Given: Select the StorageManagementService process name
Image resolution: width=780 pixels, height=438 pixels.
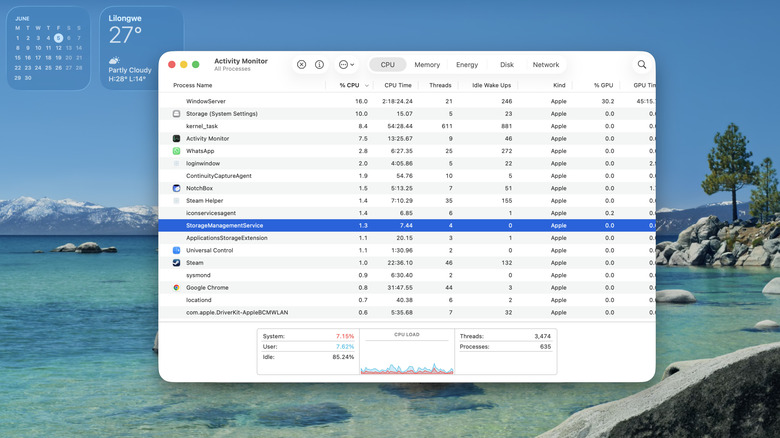Looking at the screenshot, I should [224, 225].
